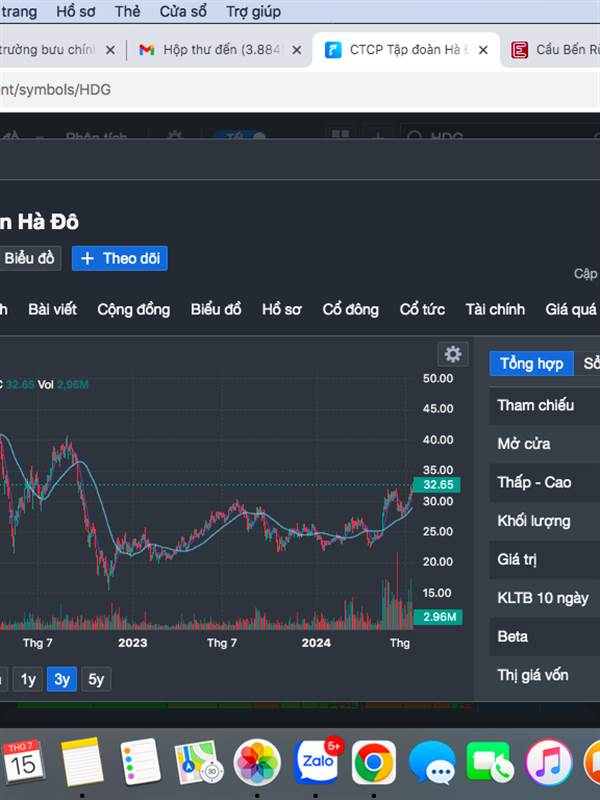Open FaceTime from the Dock
The width and height of the screenshot is (600, 800).
point(490,762)
